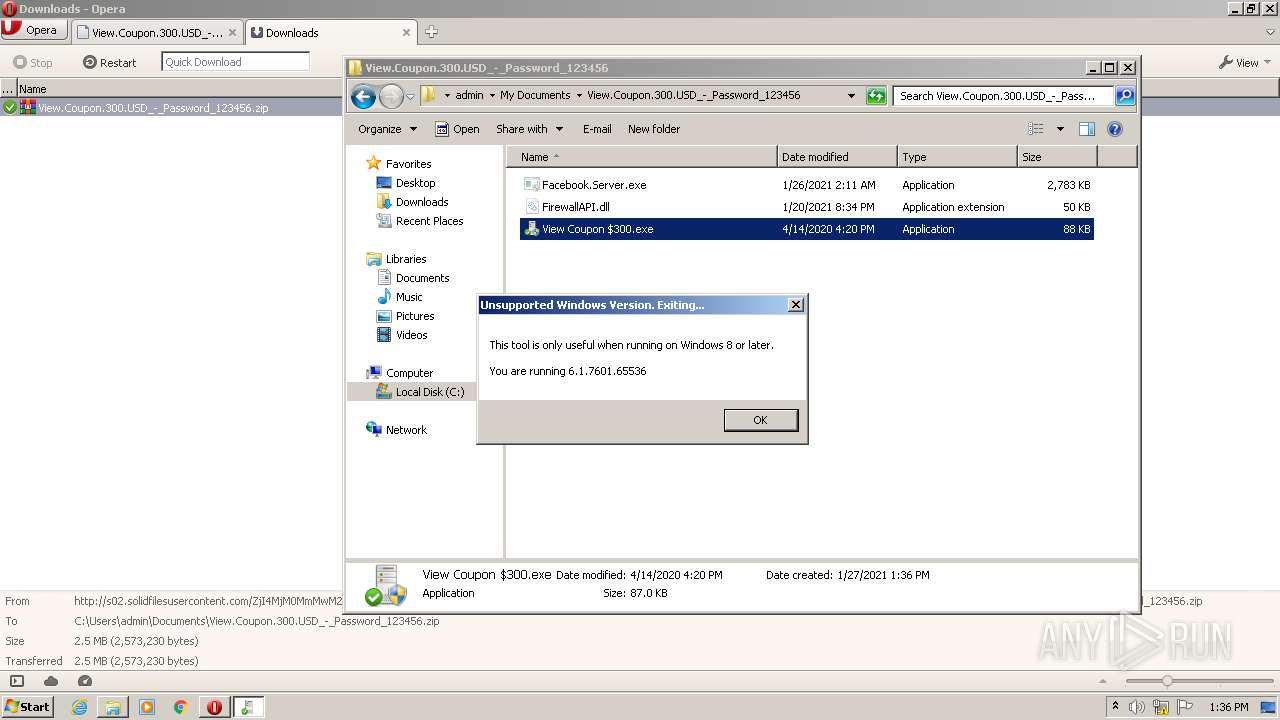Click Opera panels toggle icon at bottom

click(17, 681)
